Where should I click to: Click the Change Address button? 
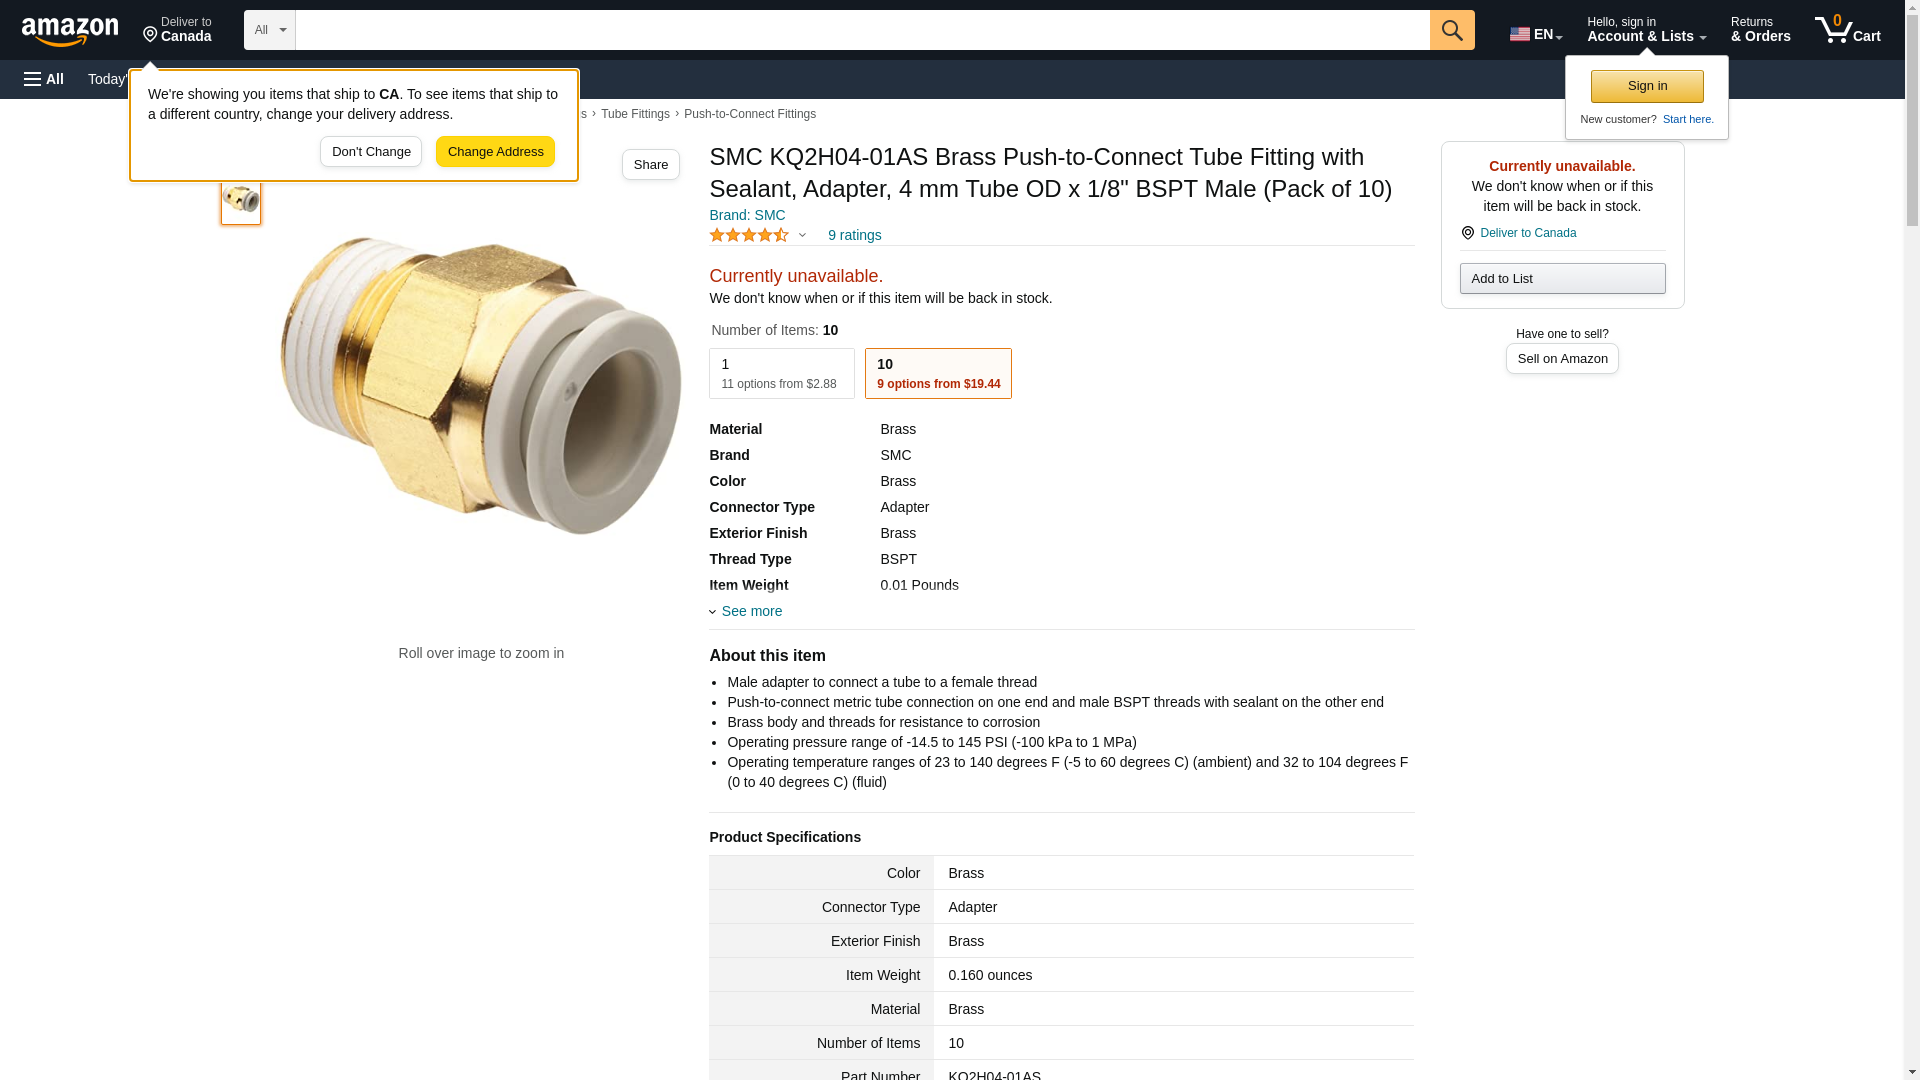(495, 152)
